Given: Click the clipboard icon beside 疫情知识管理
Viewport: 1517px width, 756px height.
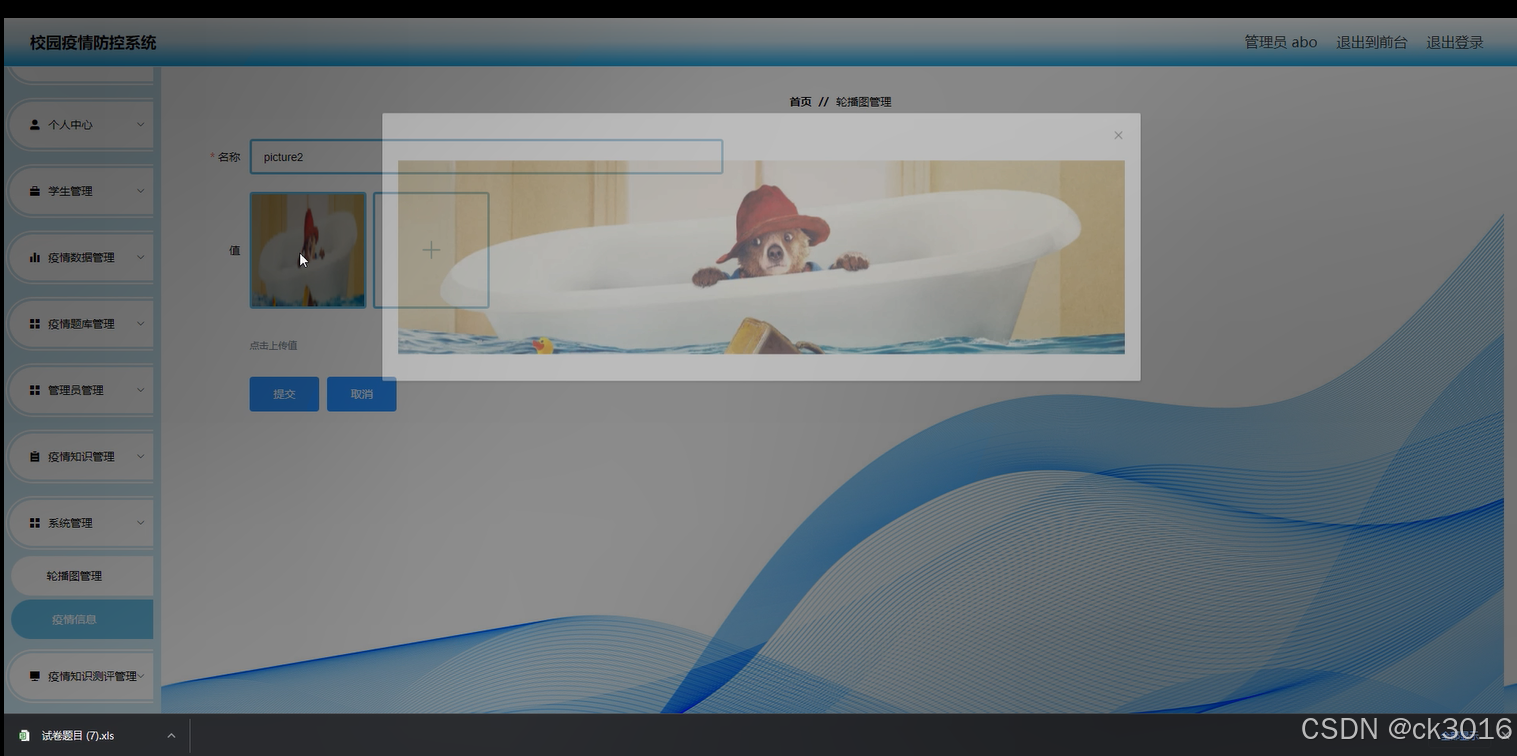Looking at the screenshot, I should (x=35, y=457).
